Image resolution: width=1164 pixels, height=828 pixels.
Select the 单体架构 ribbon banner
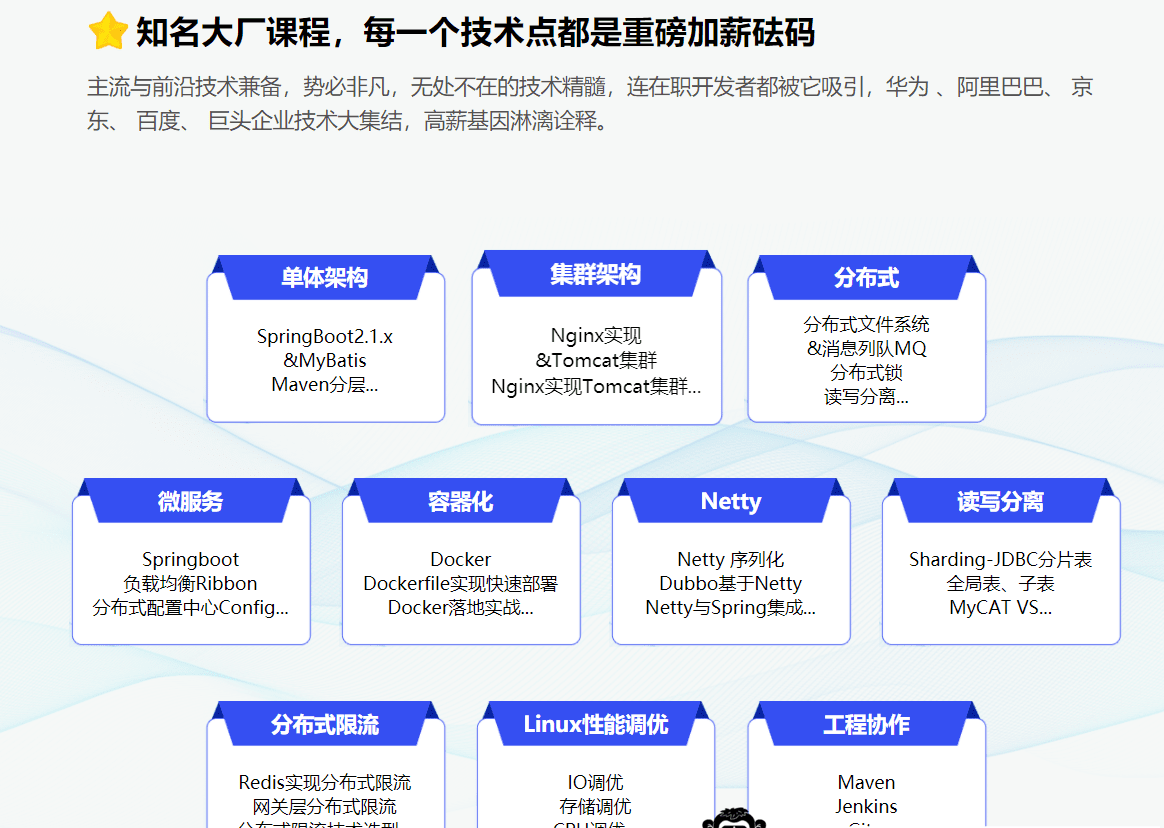[325, 276]
